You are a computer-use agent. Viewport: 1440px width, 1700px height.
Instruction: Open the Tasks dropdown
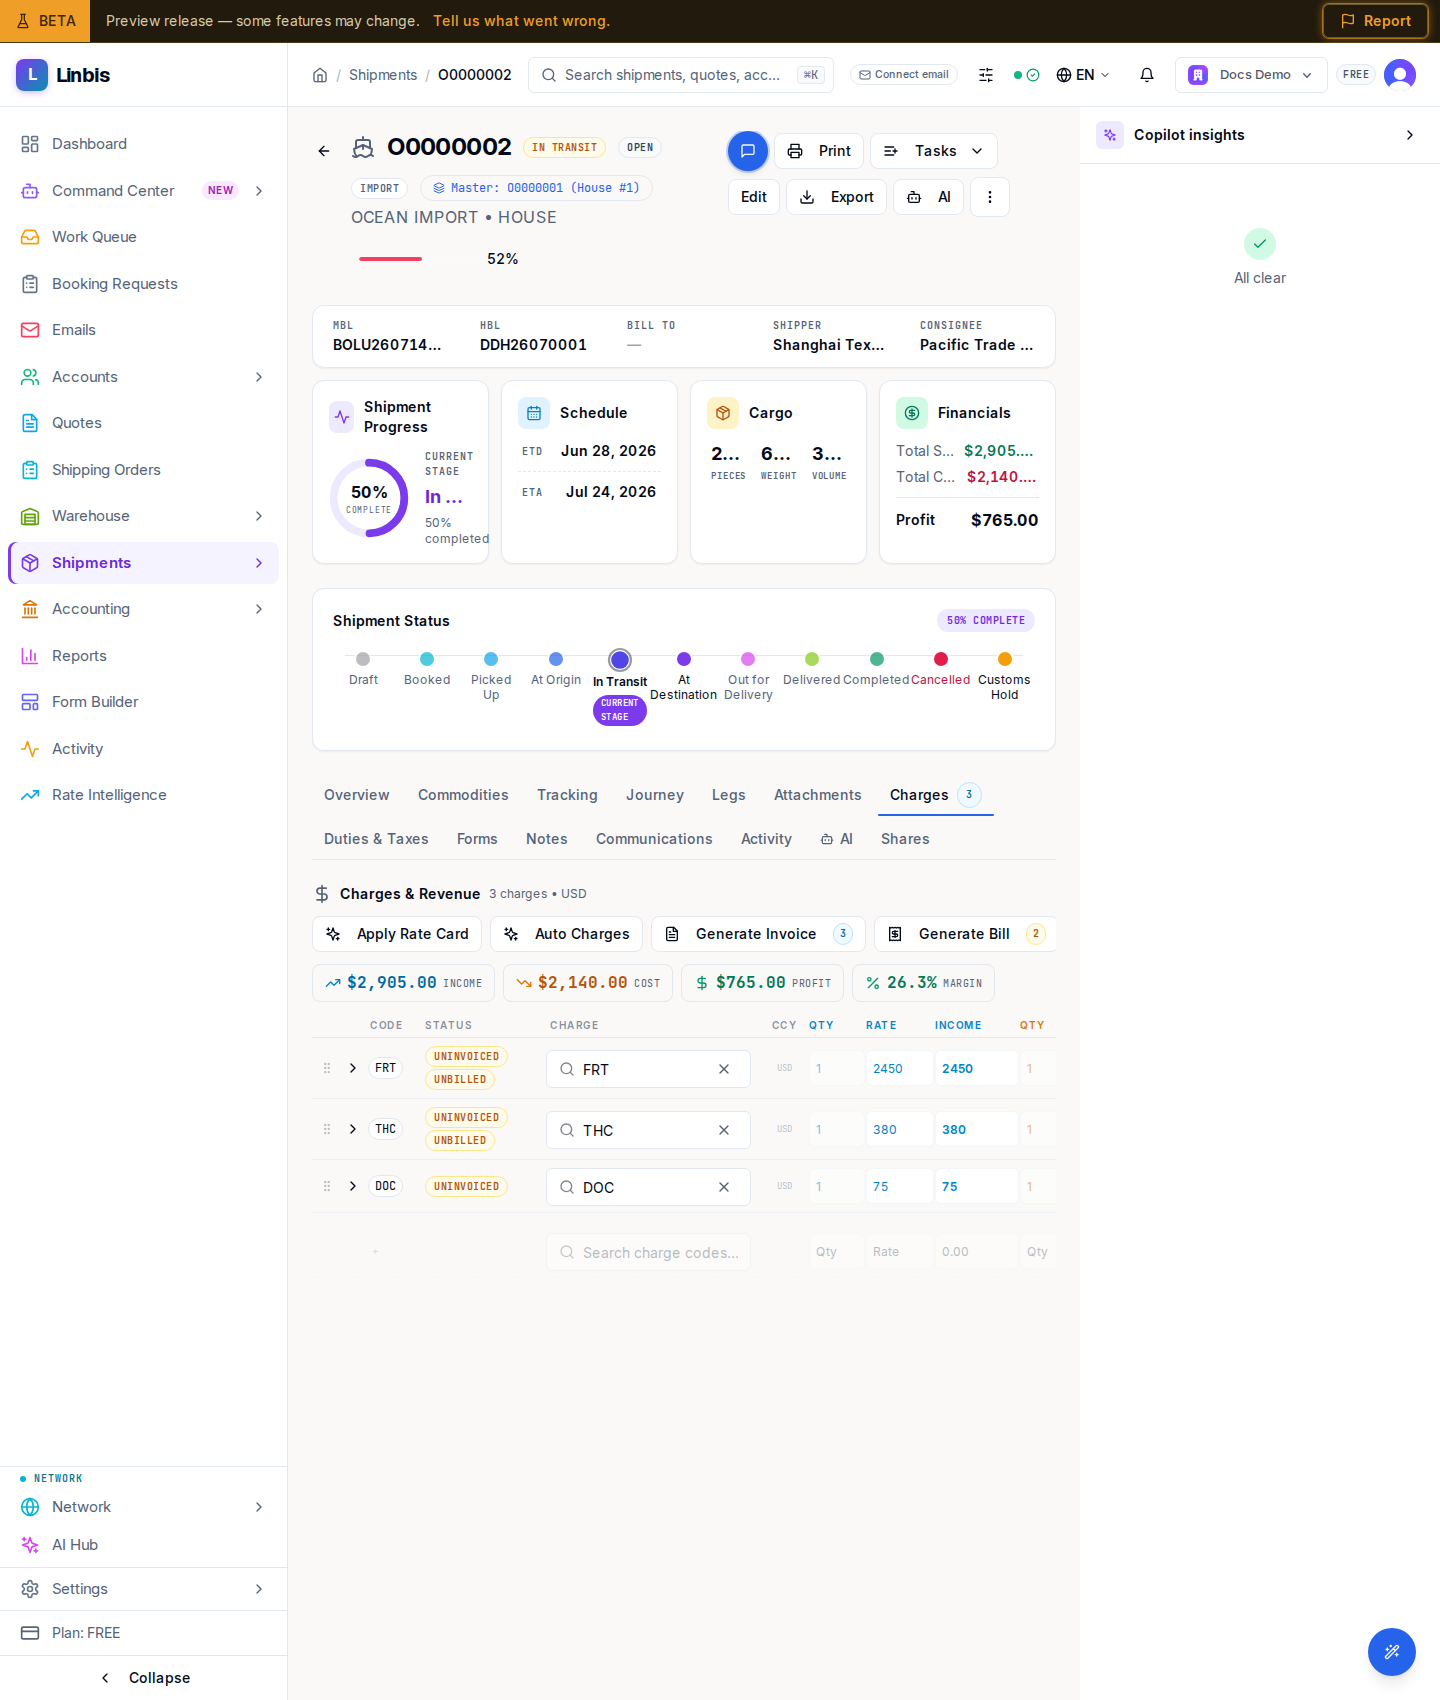coord(934,151)
